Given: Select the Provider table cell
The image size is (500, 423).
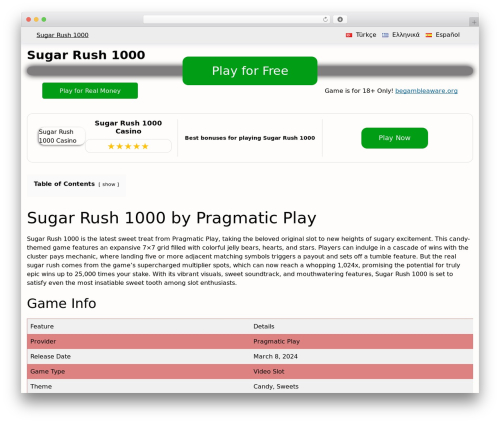Looking at the screenshot, I should (139, 341).
